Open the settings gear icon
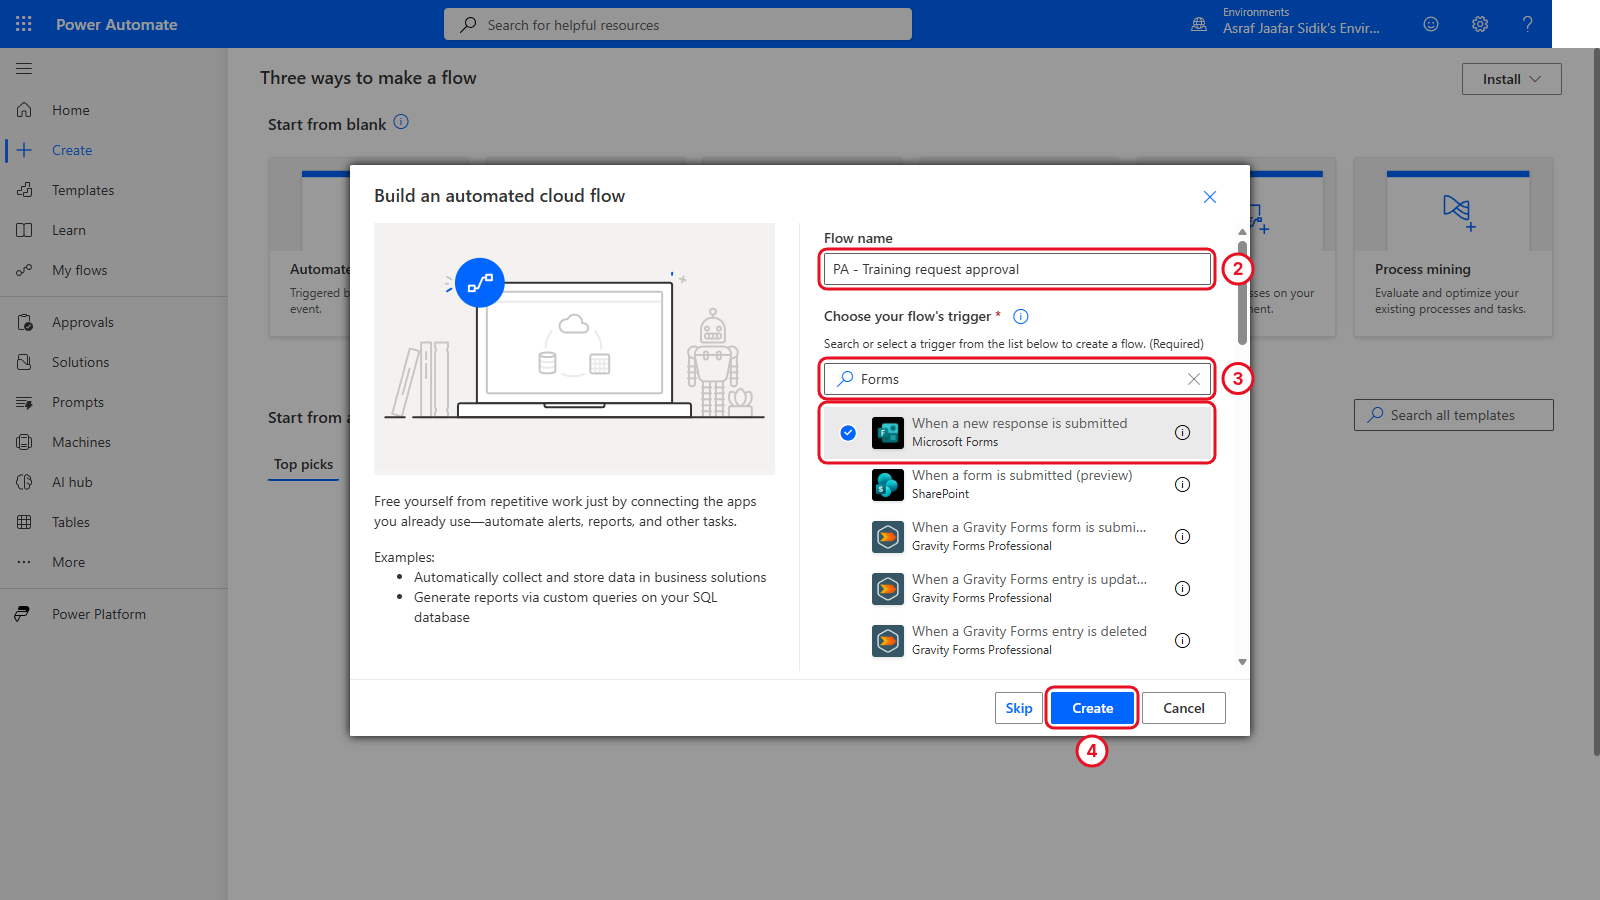This screenshot has width=1600, height=900. [1480, 24]
